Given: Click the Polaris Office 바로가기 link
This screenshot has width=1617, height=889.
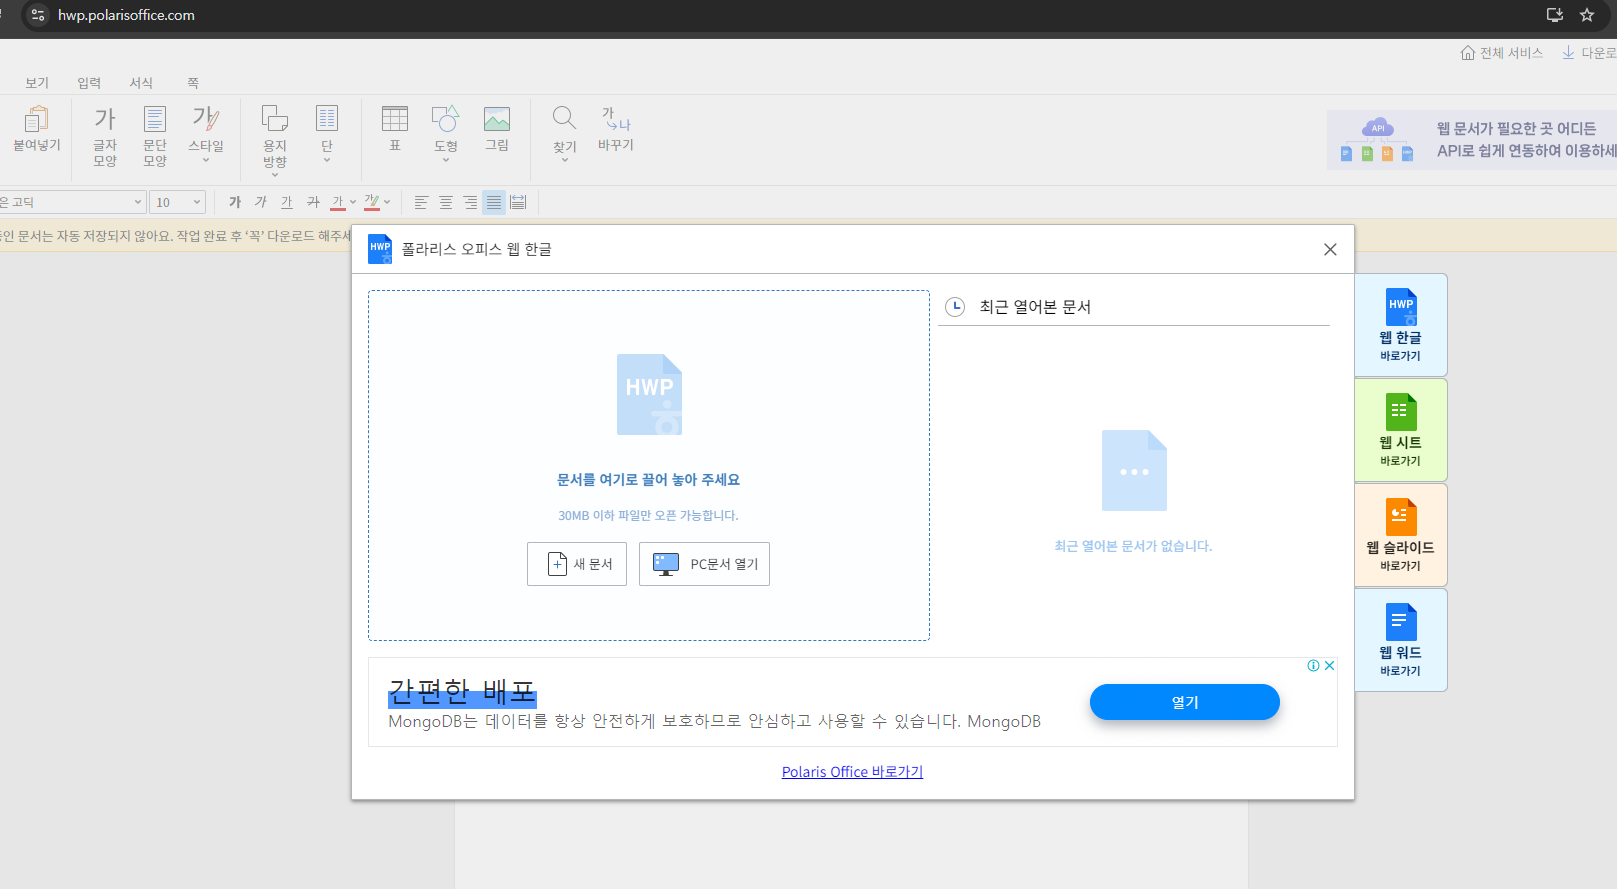Looking at the screenshot, I should tap(852, 772).
